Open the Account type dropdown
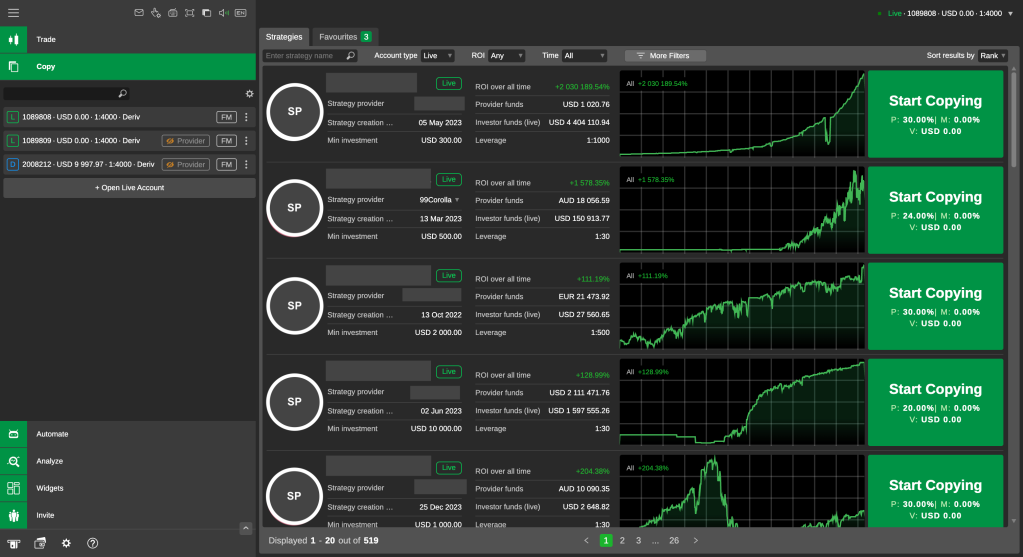1023x557 pixels. coord(437,55)
